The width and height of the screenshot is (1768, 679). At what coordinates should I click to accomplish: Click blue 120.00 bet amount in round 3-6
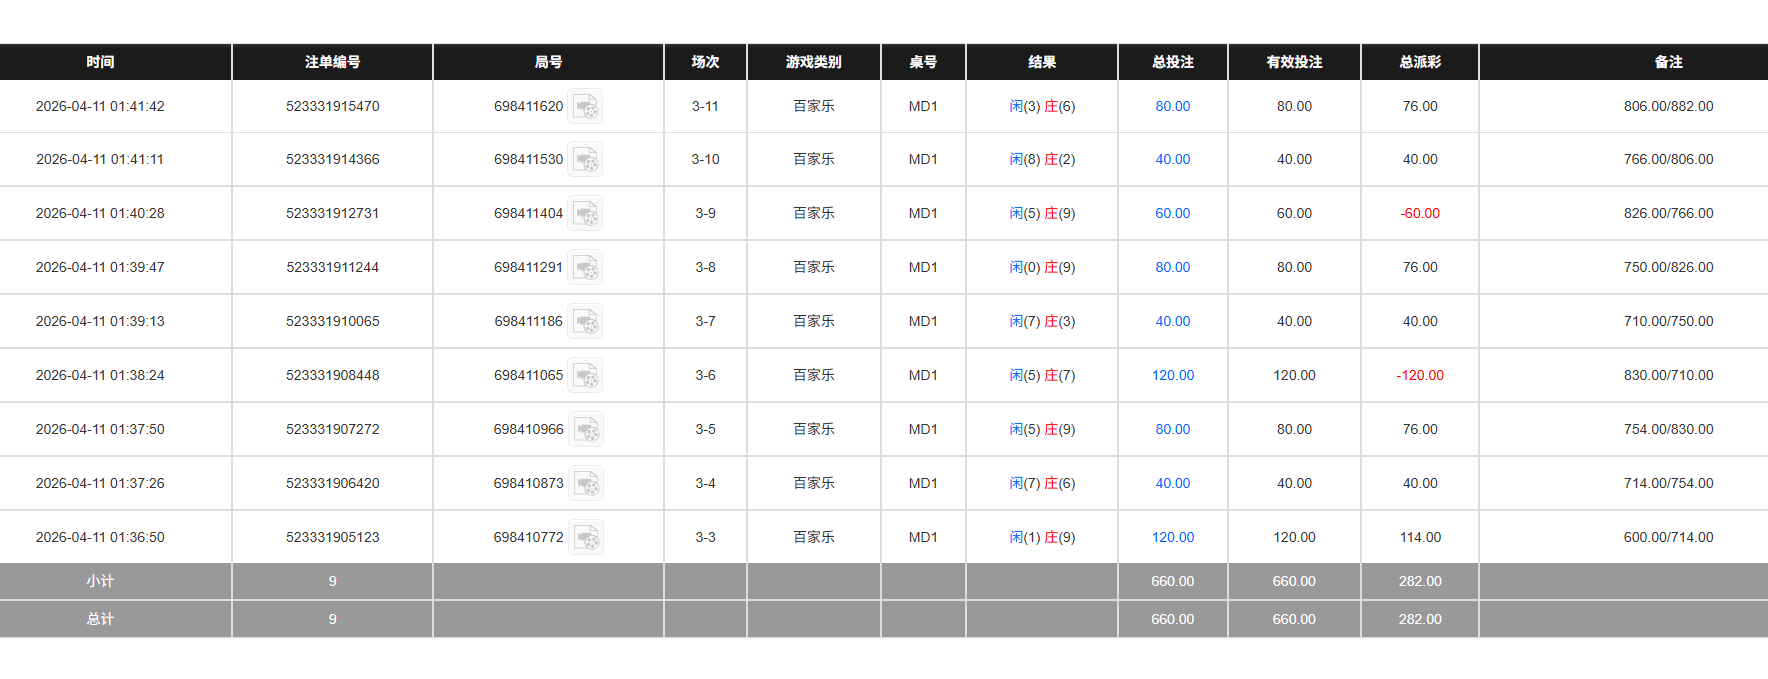point(1172,375)
